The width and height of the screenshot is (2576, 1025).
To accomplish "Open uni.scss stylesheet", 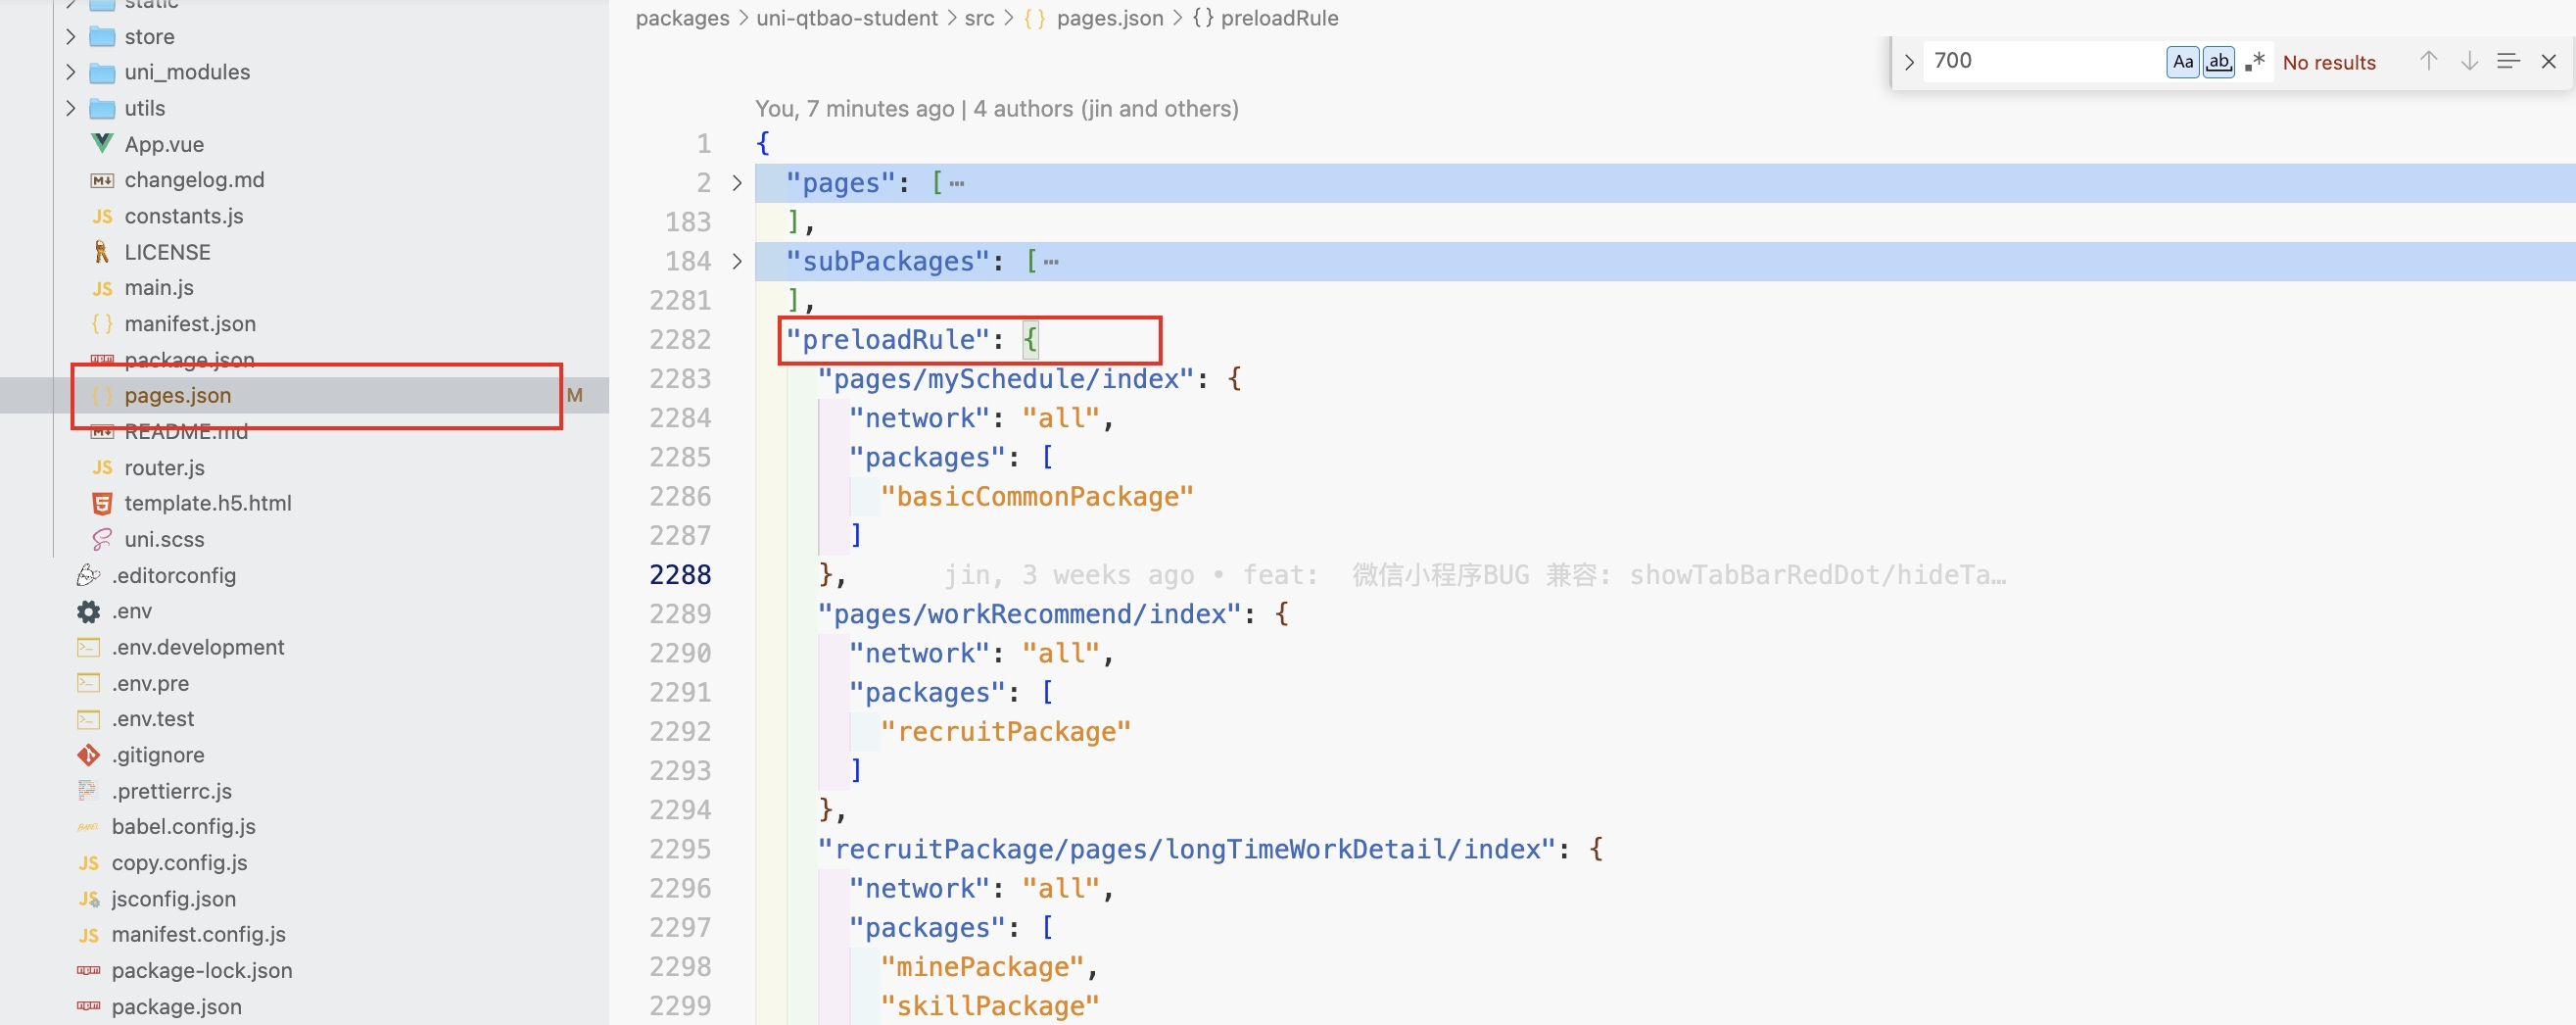I will click(x=164, y=539).
